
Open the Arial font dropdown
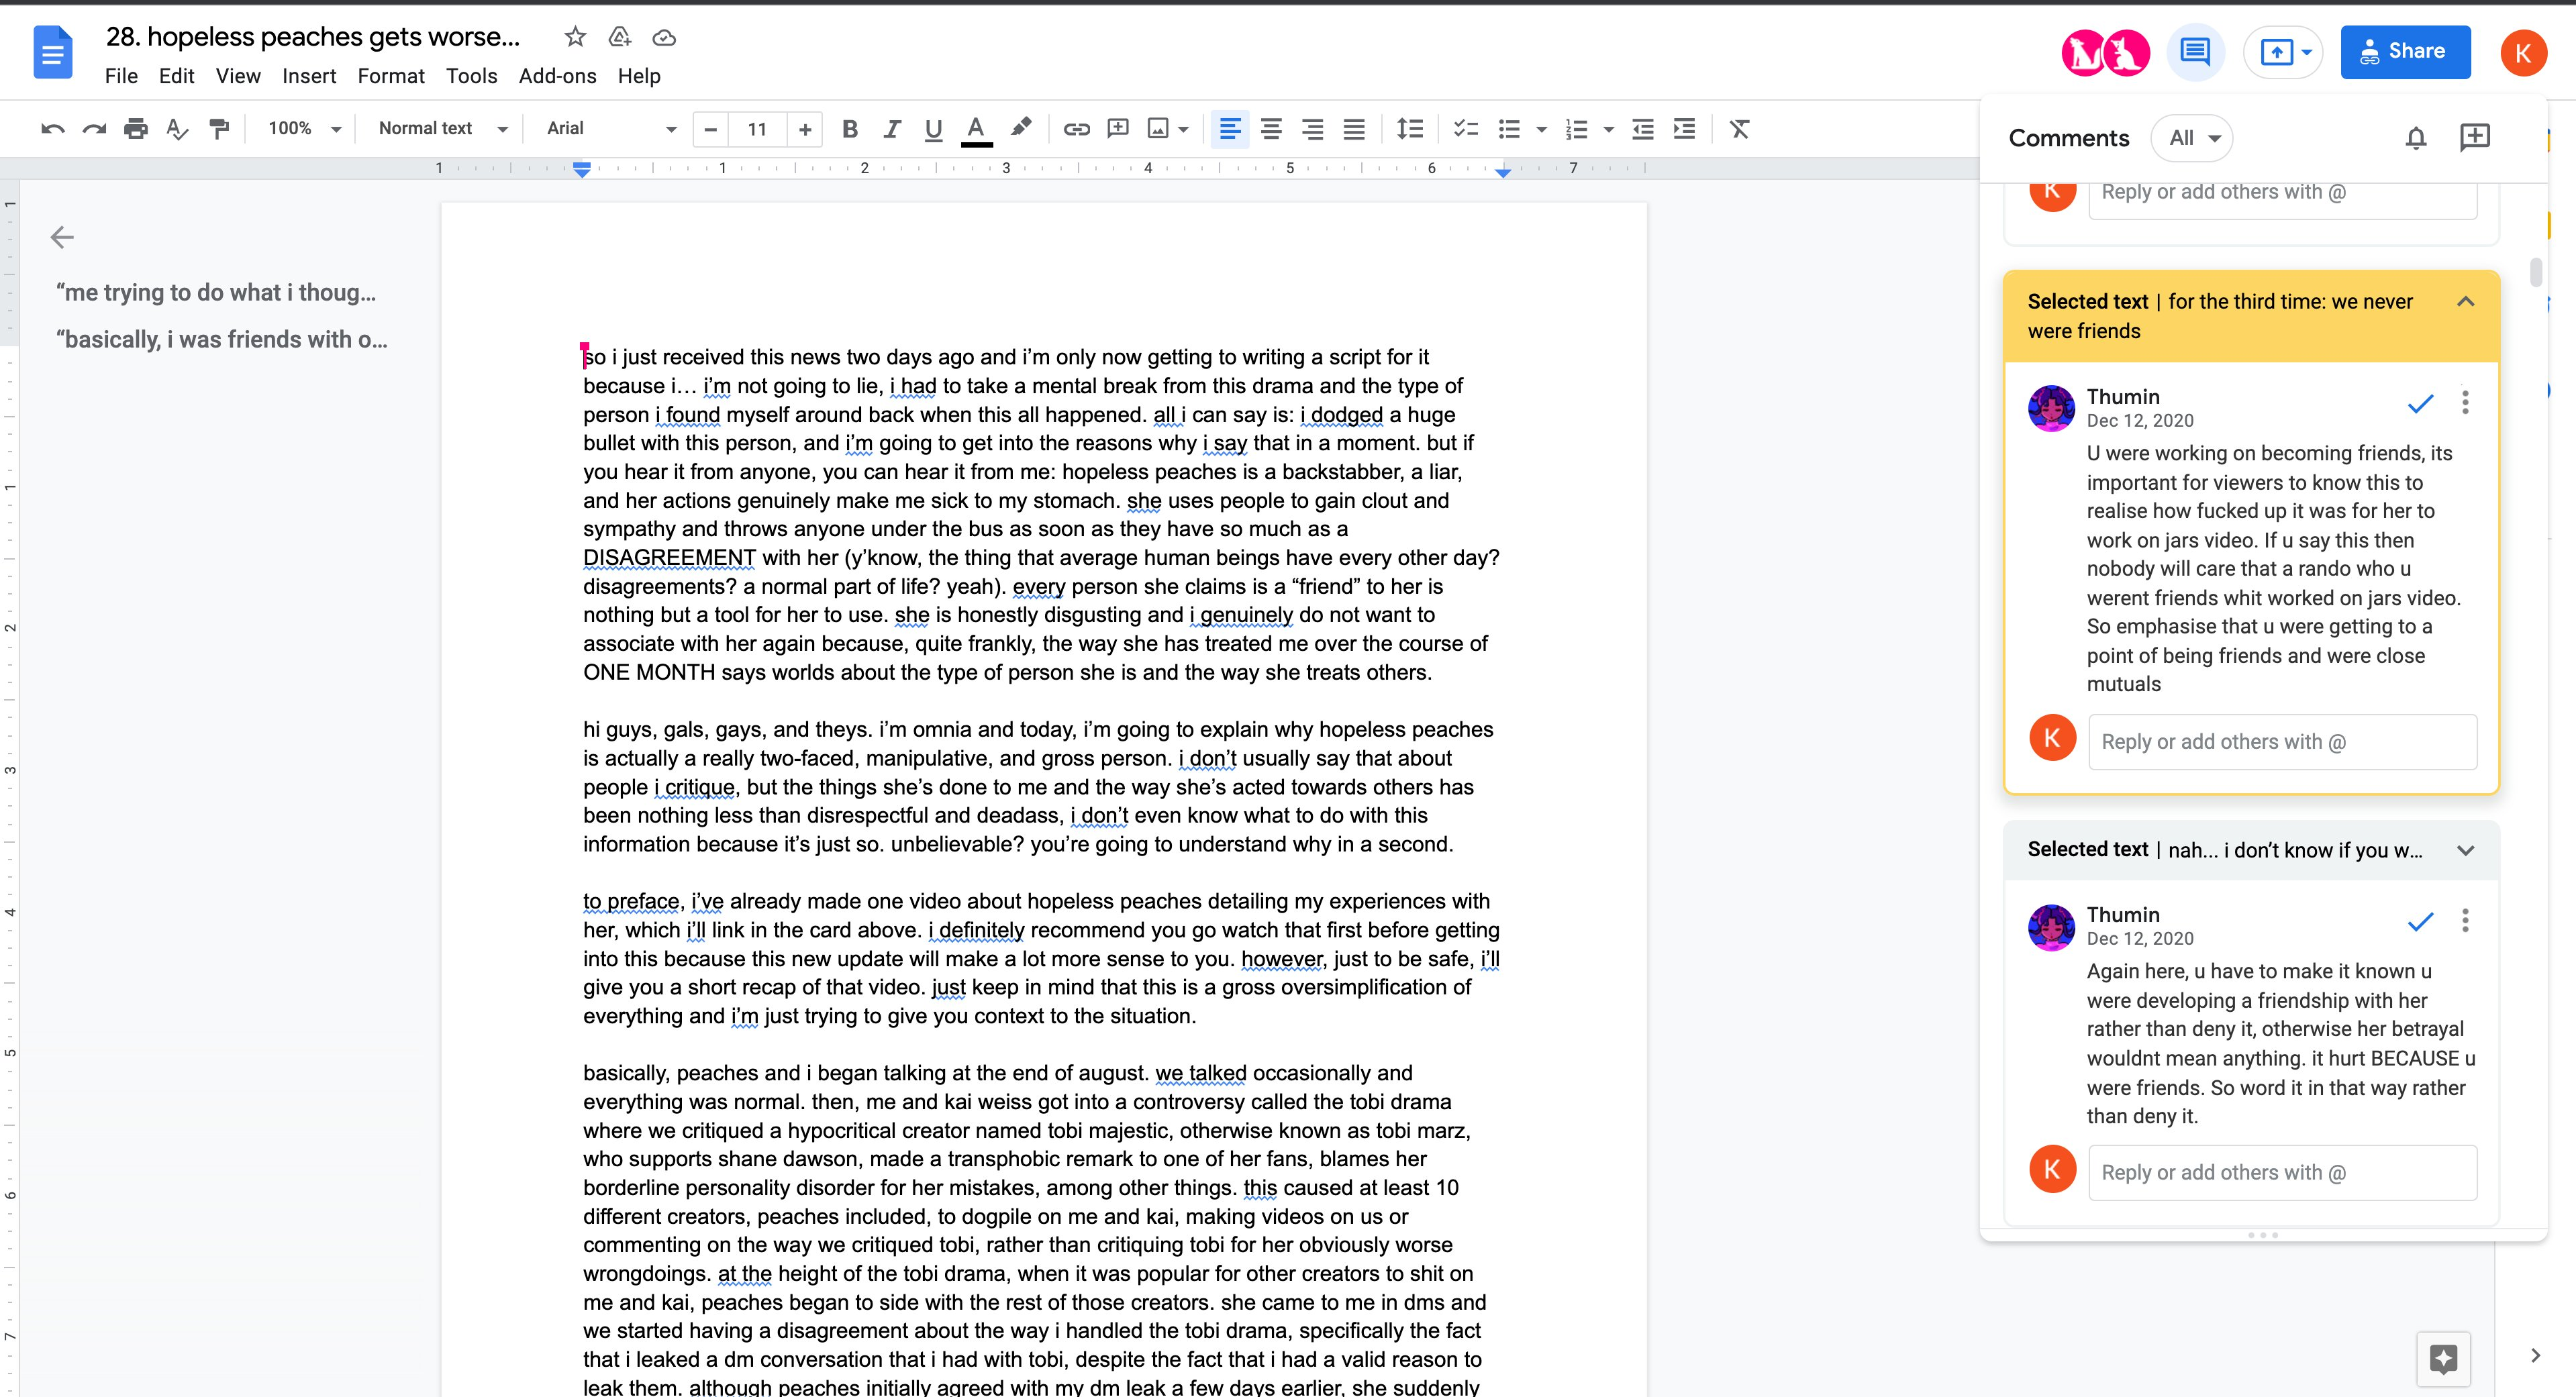(x=611, y=129)
